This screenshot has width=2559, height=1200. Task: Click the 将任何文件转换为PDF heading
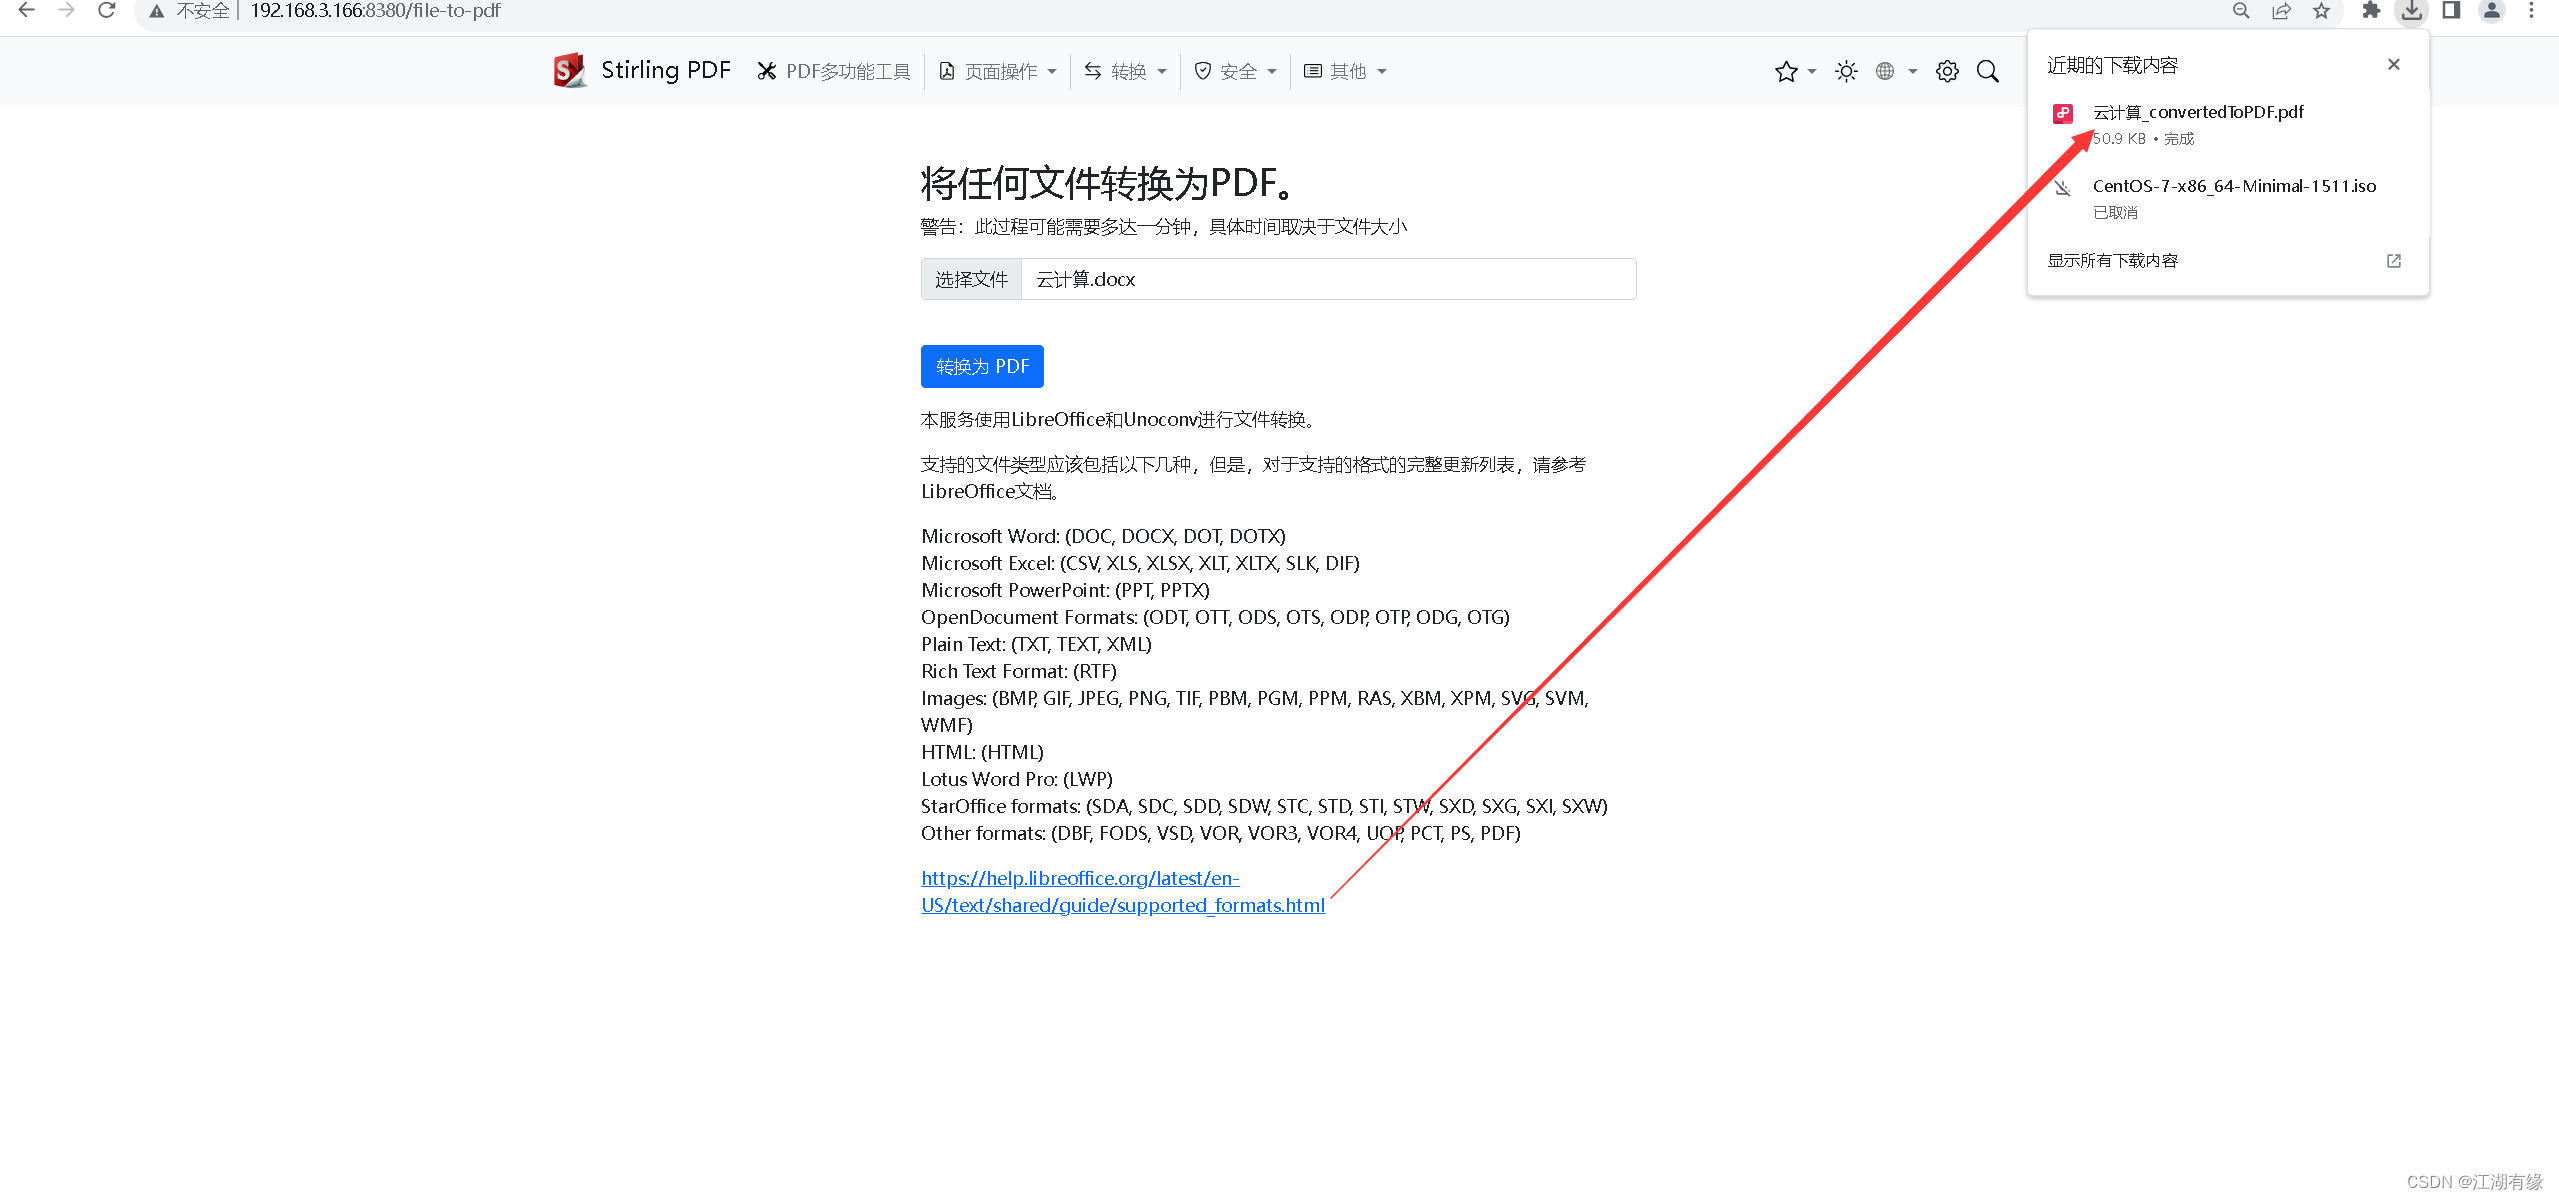coord(1109,183)
